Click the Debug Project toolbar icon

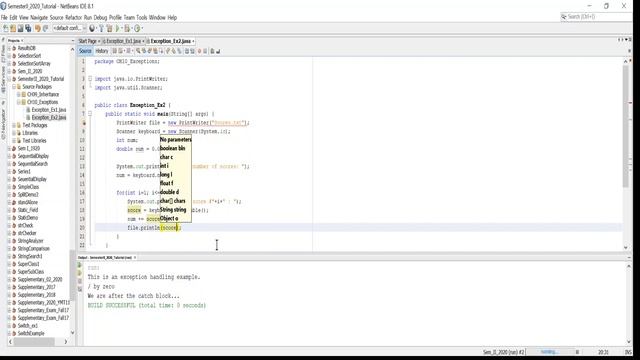127,28
